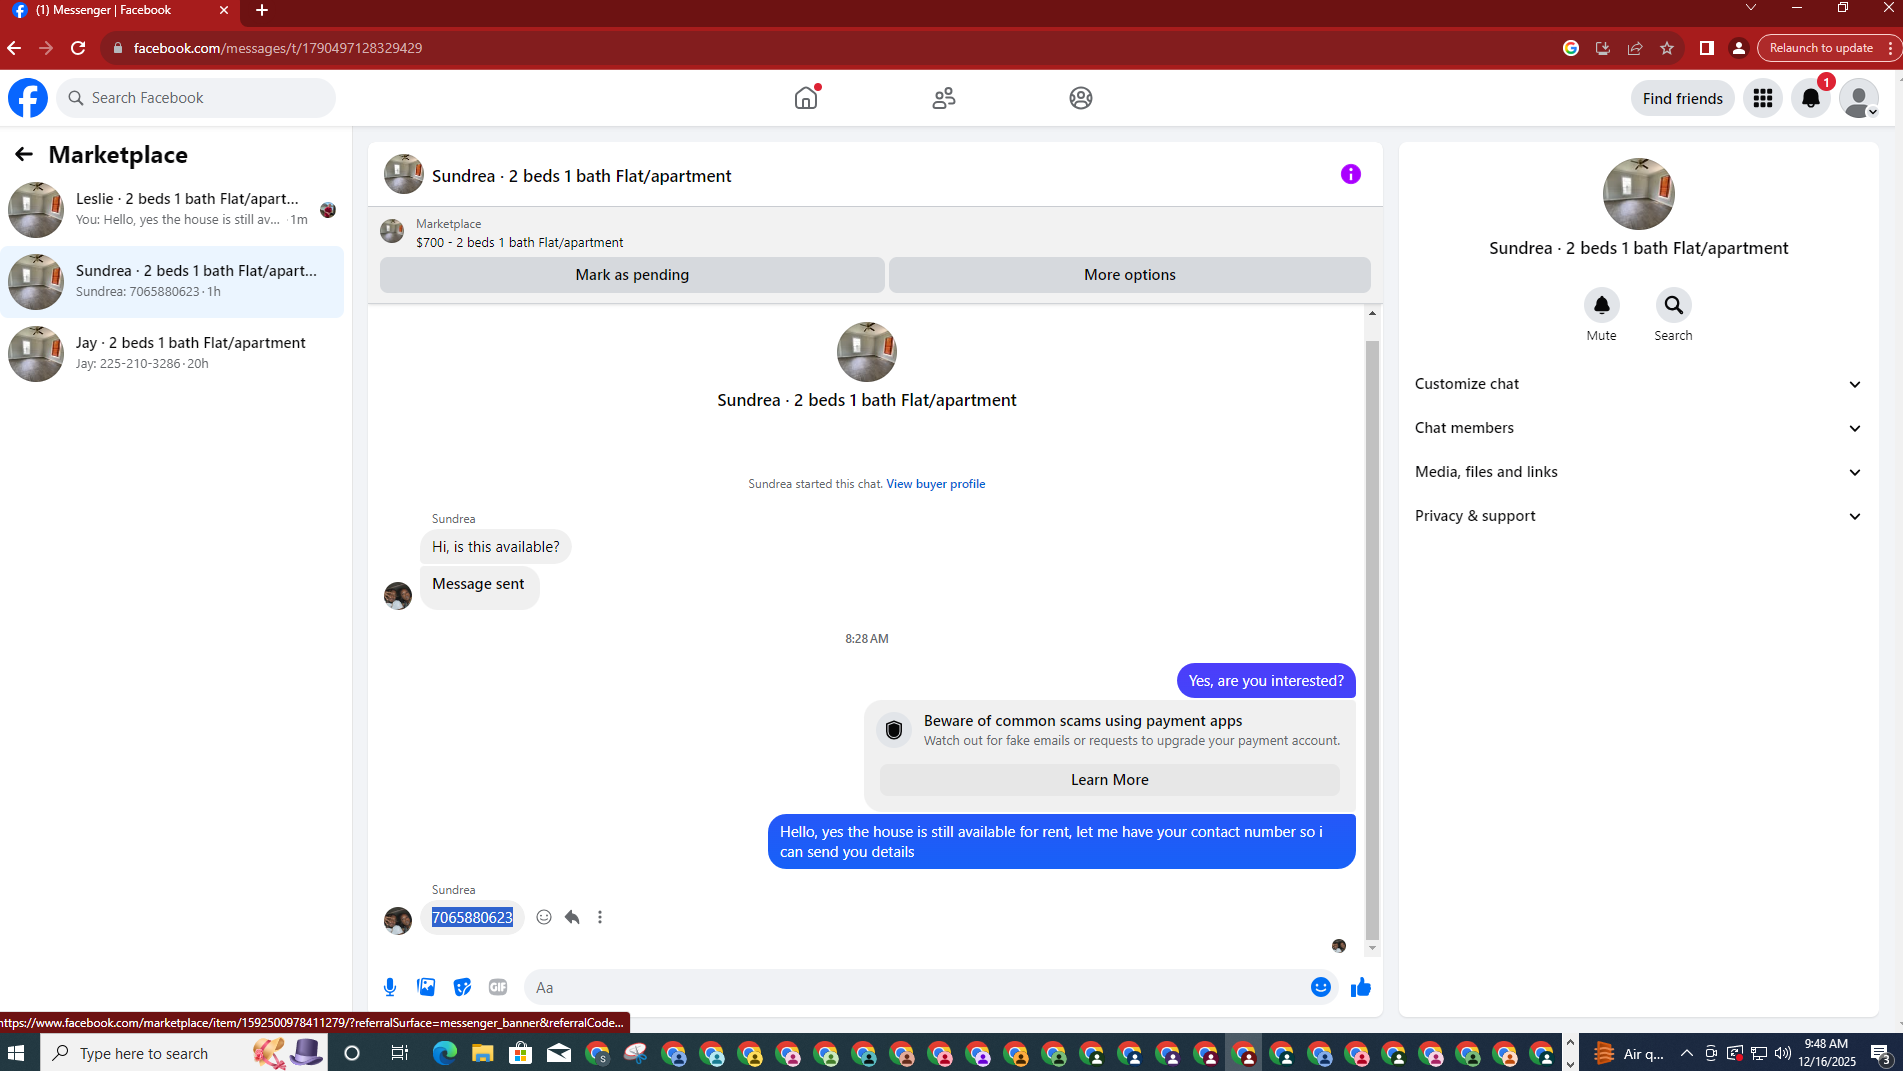Viewport: 1903px width, 1071px height.
Task: Choose a GIF to send
Action: (x=498, y=987)
